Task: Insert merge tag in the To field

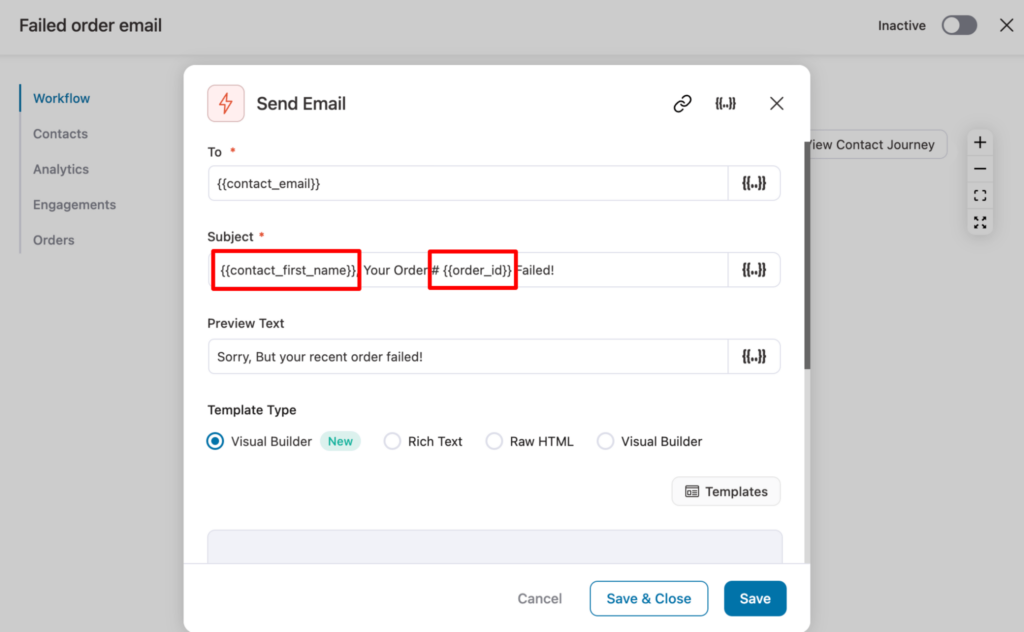Action: click(x=754, y=184)
